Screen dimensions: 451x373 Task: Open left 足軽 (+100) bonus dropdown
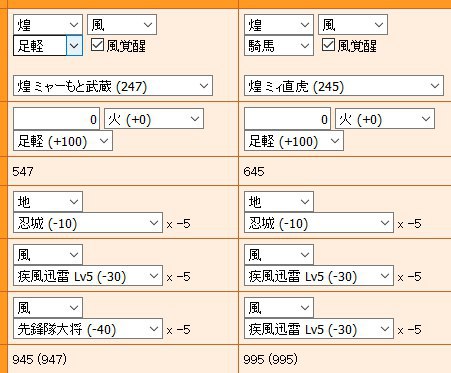(x=63, y=141)
